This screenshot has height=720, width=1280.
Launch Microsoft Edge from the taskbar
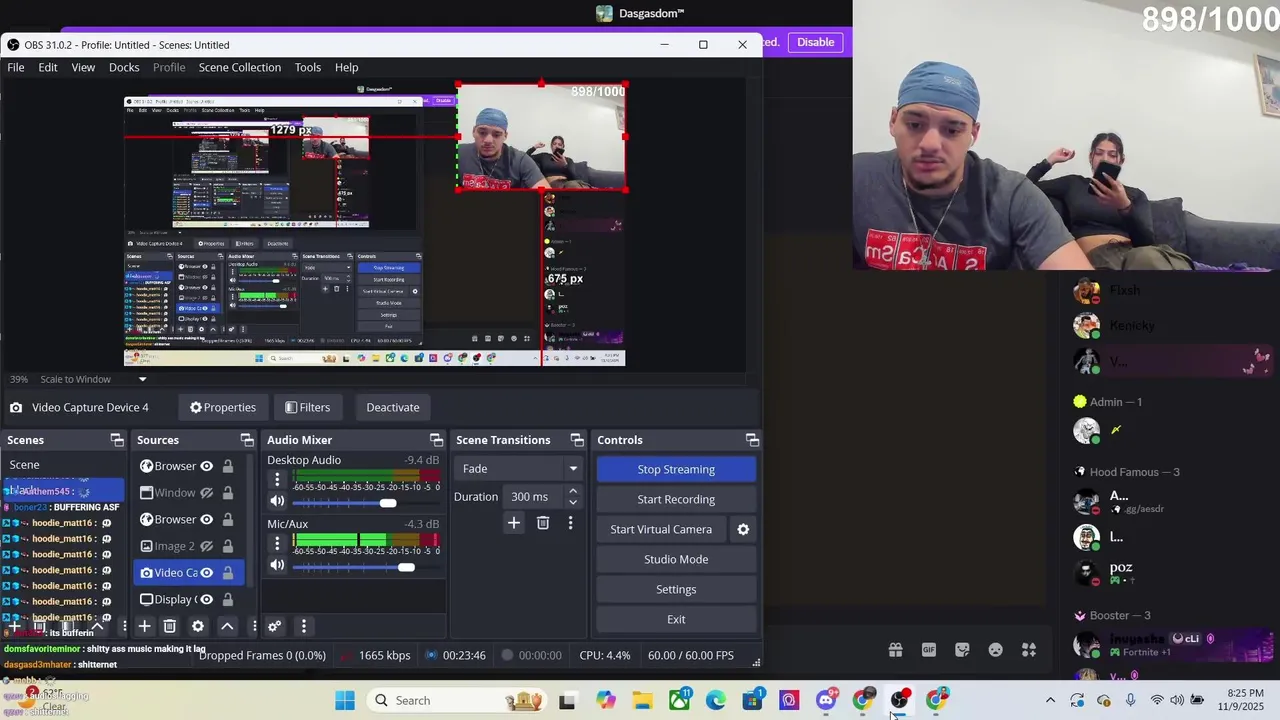click(716, 700)
